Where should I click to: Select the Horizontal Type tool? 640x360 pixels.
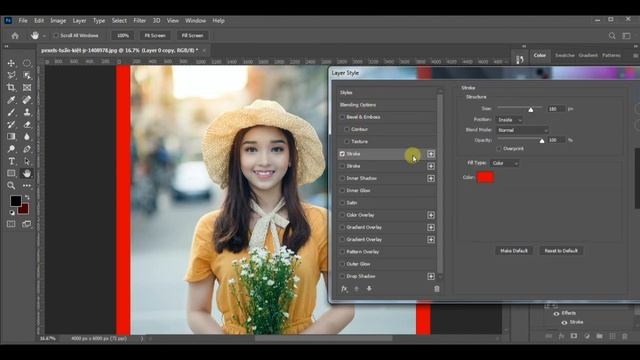tap(11, 161)
